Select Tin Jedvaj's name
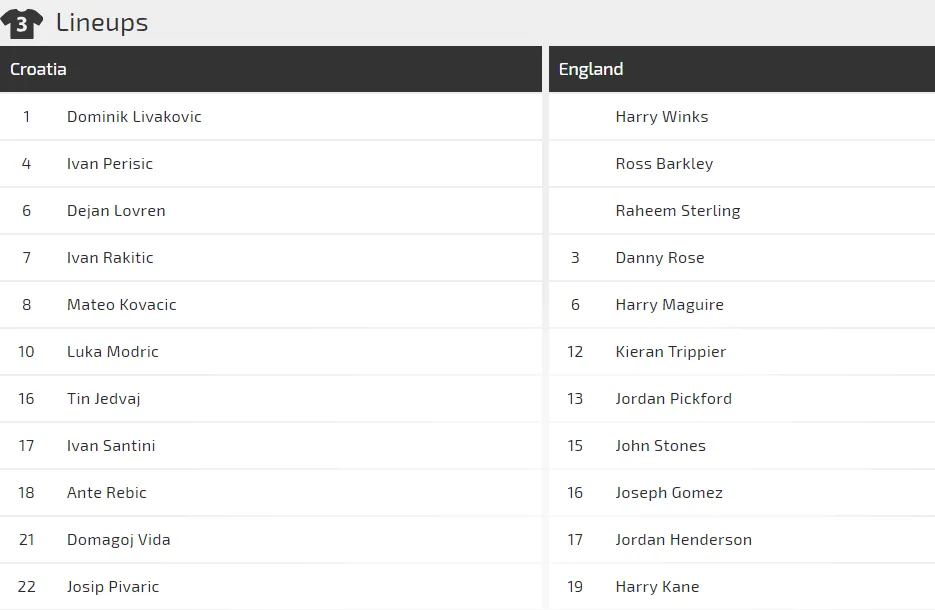The height and width of the screenshot is (610, 935). pyautogui.click(x=103, y=399)
